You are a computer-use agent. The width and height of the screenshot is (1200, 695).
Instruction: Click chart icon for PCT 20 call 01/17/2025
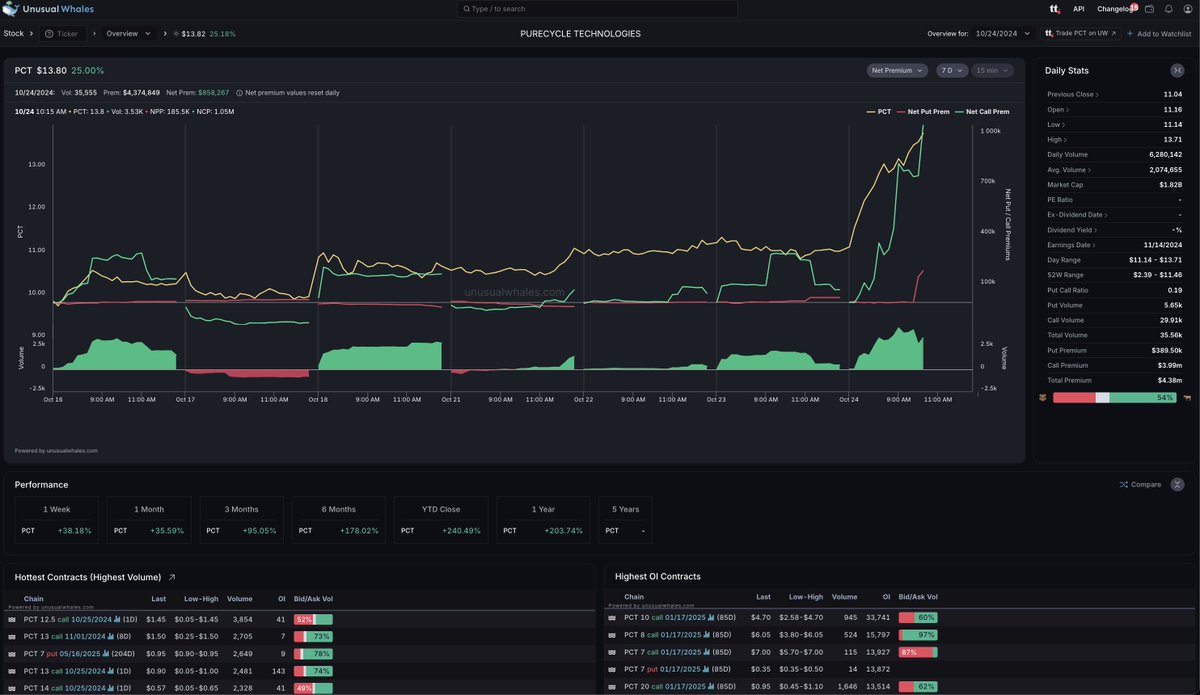pos(711,686)
